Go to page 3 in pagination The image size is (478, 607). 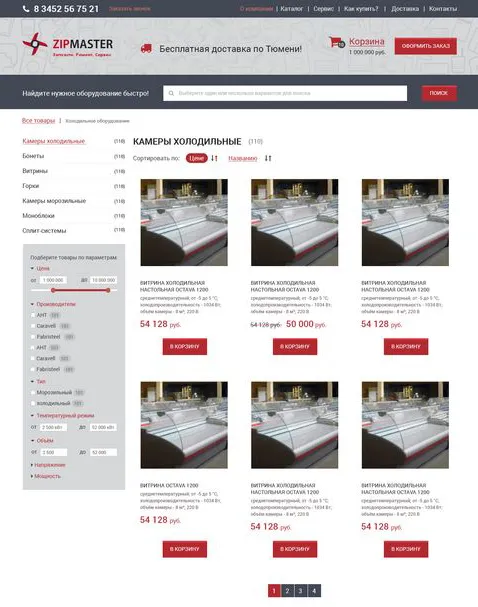pyautogui.click(x=301, y=590)
